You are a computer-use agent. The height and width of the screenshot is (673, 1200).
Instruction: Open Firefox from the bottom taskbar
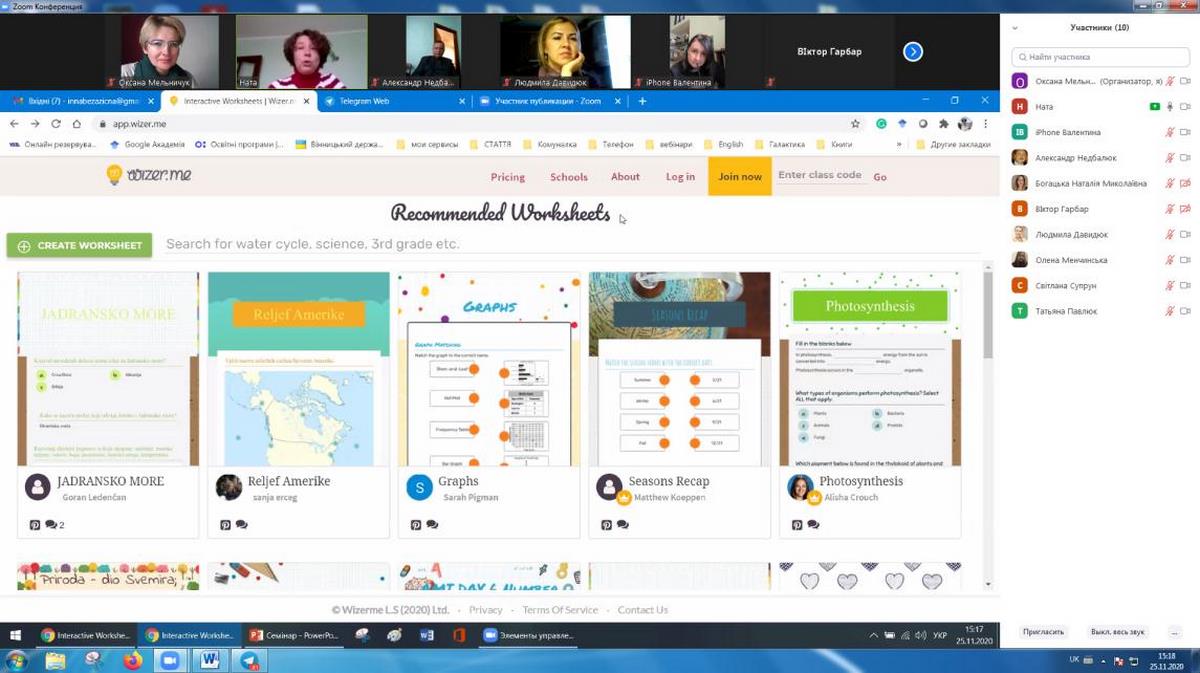pyautogui.click(x=132, y=661)
